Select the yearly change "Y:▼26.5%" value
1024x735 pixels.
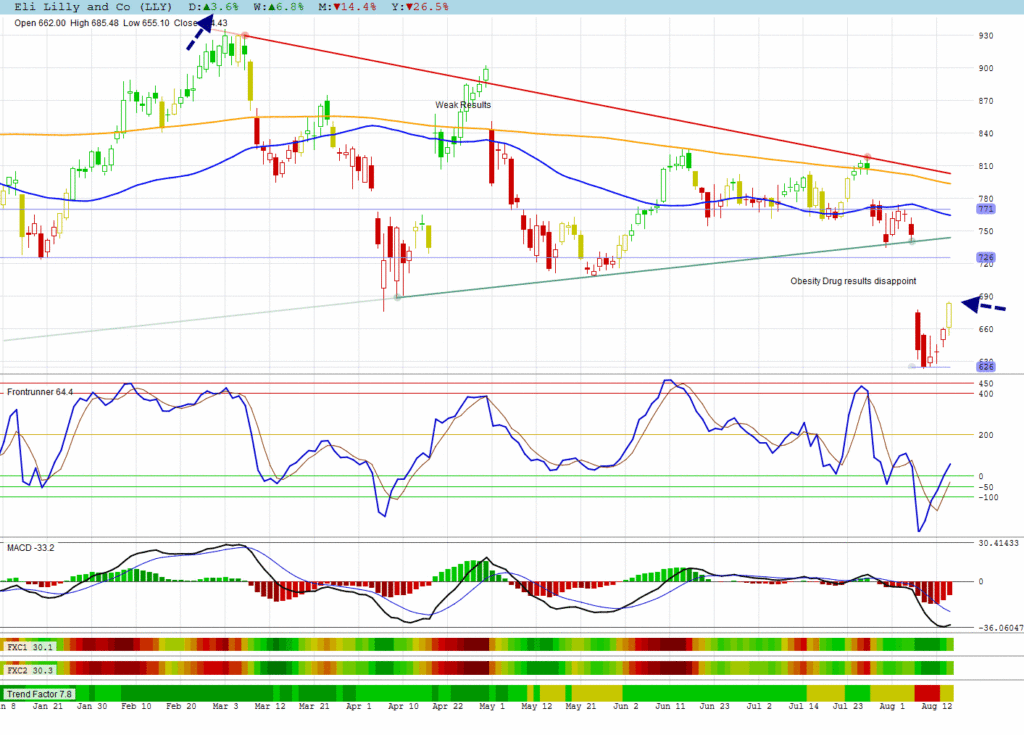click(420, 7)
